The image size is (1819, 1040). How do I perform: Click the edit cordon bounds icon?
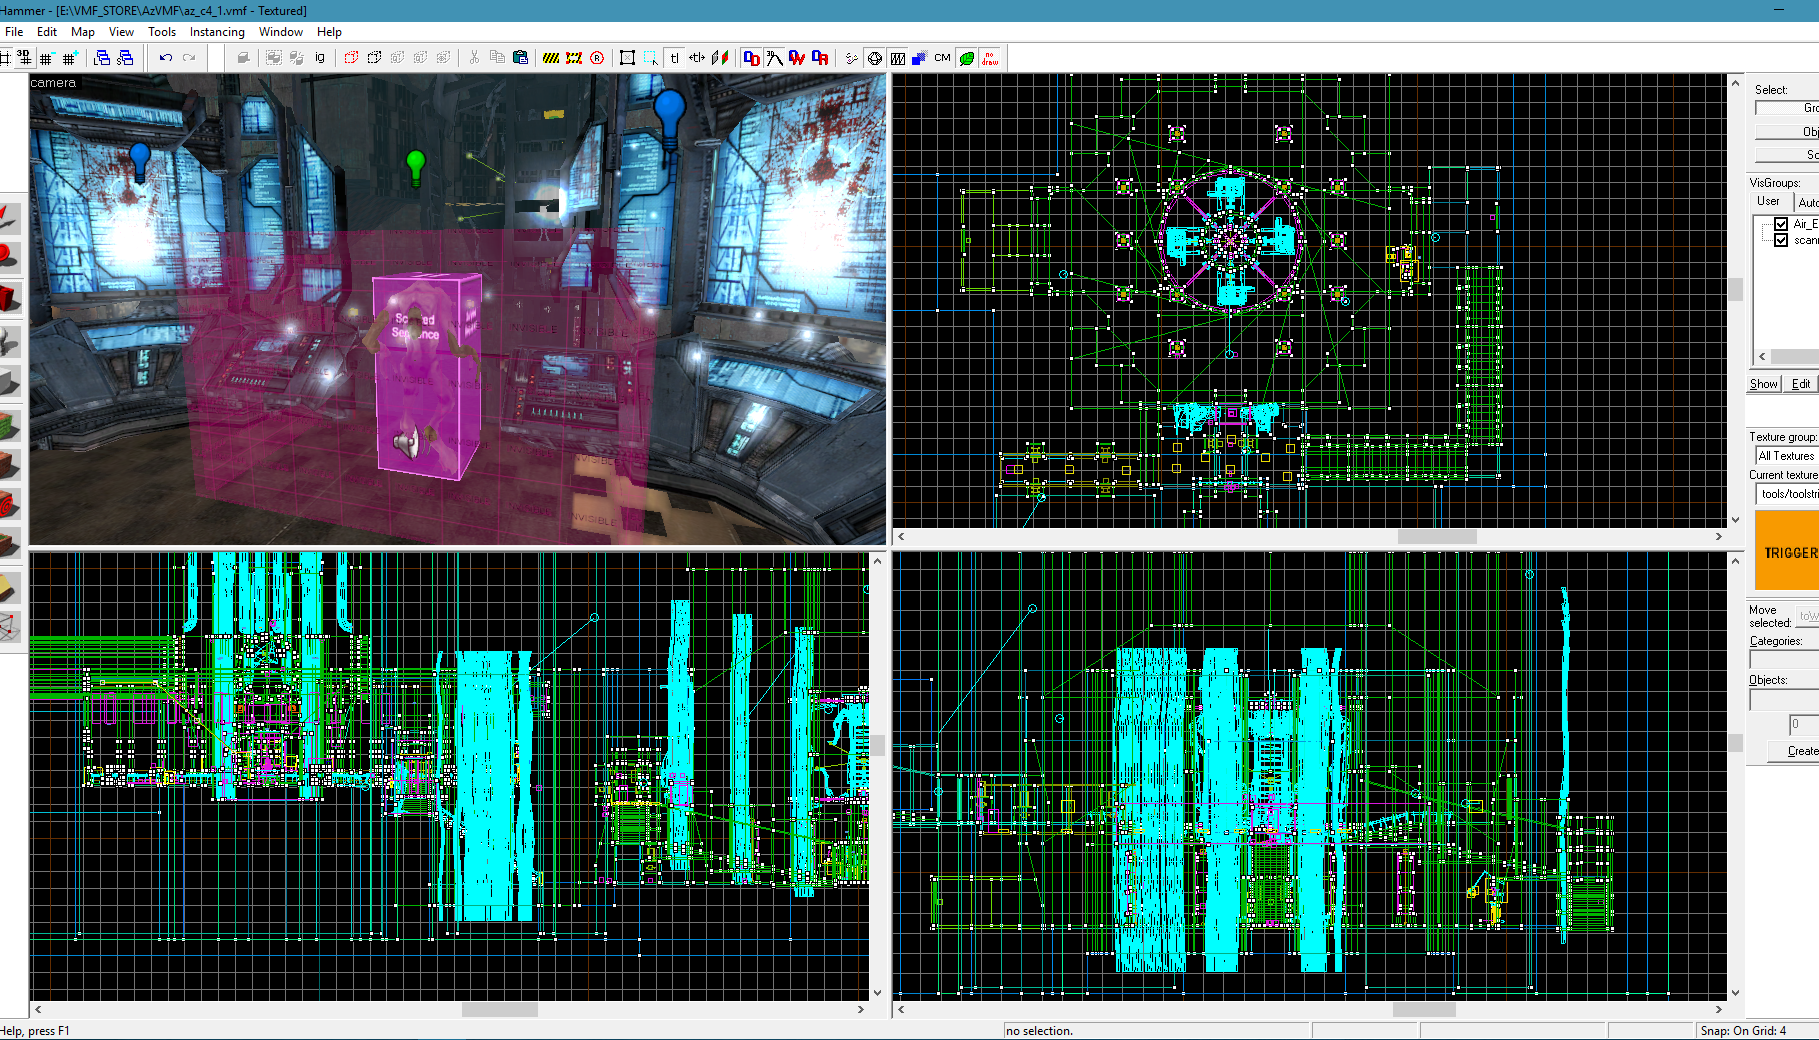point(574,58)
